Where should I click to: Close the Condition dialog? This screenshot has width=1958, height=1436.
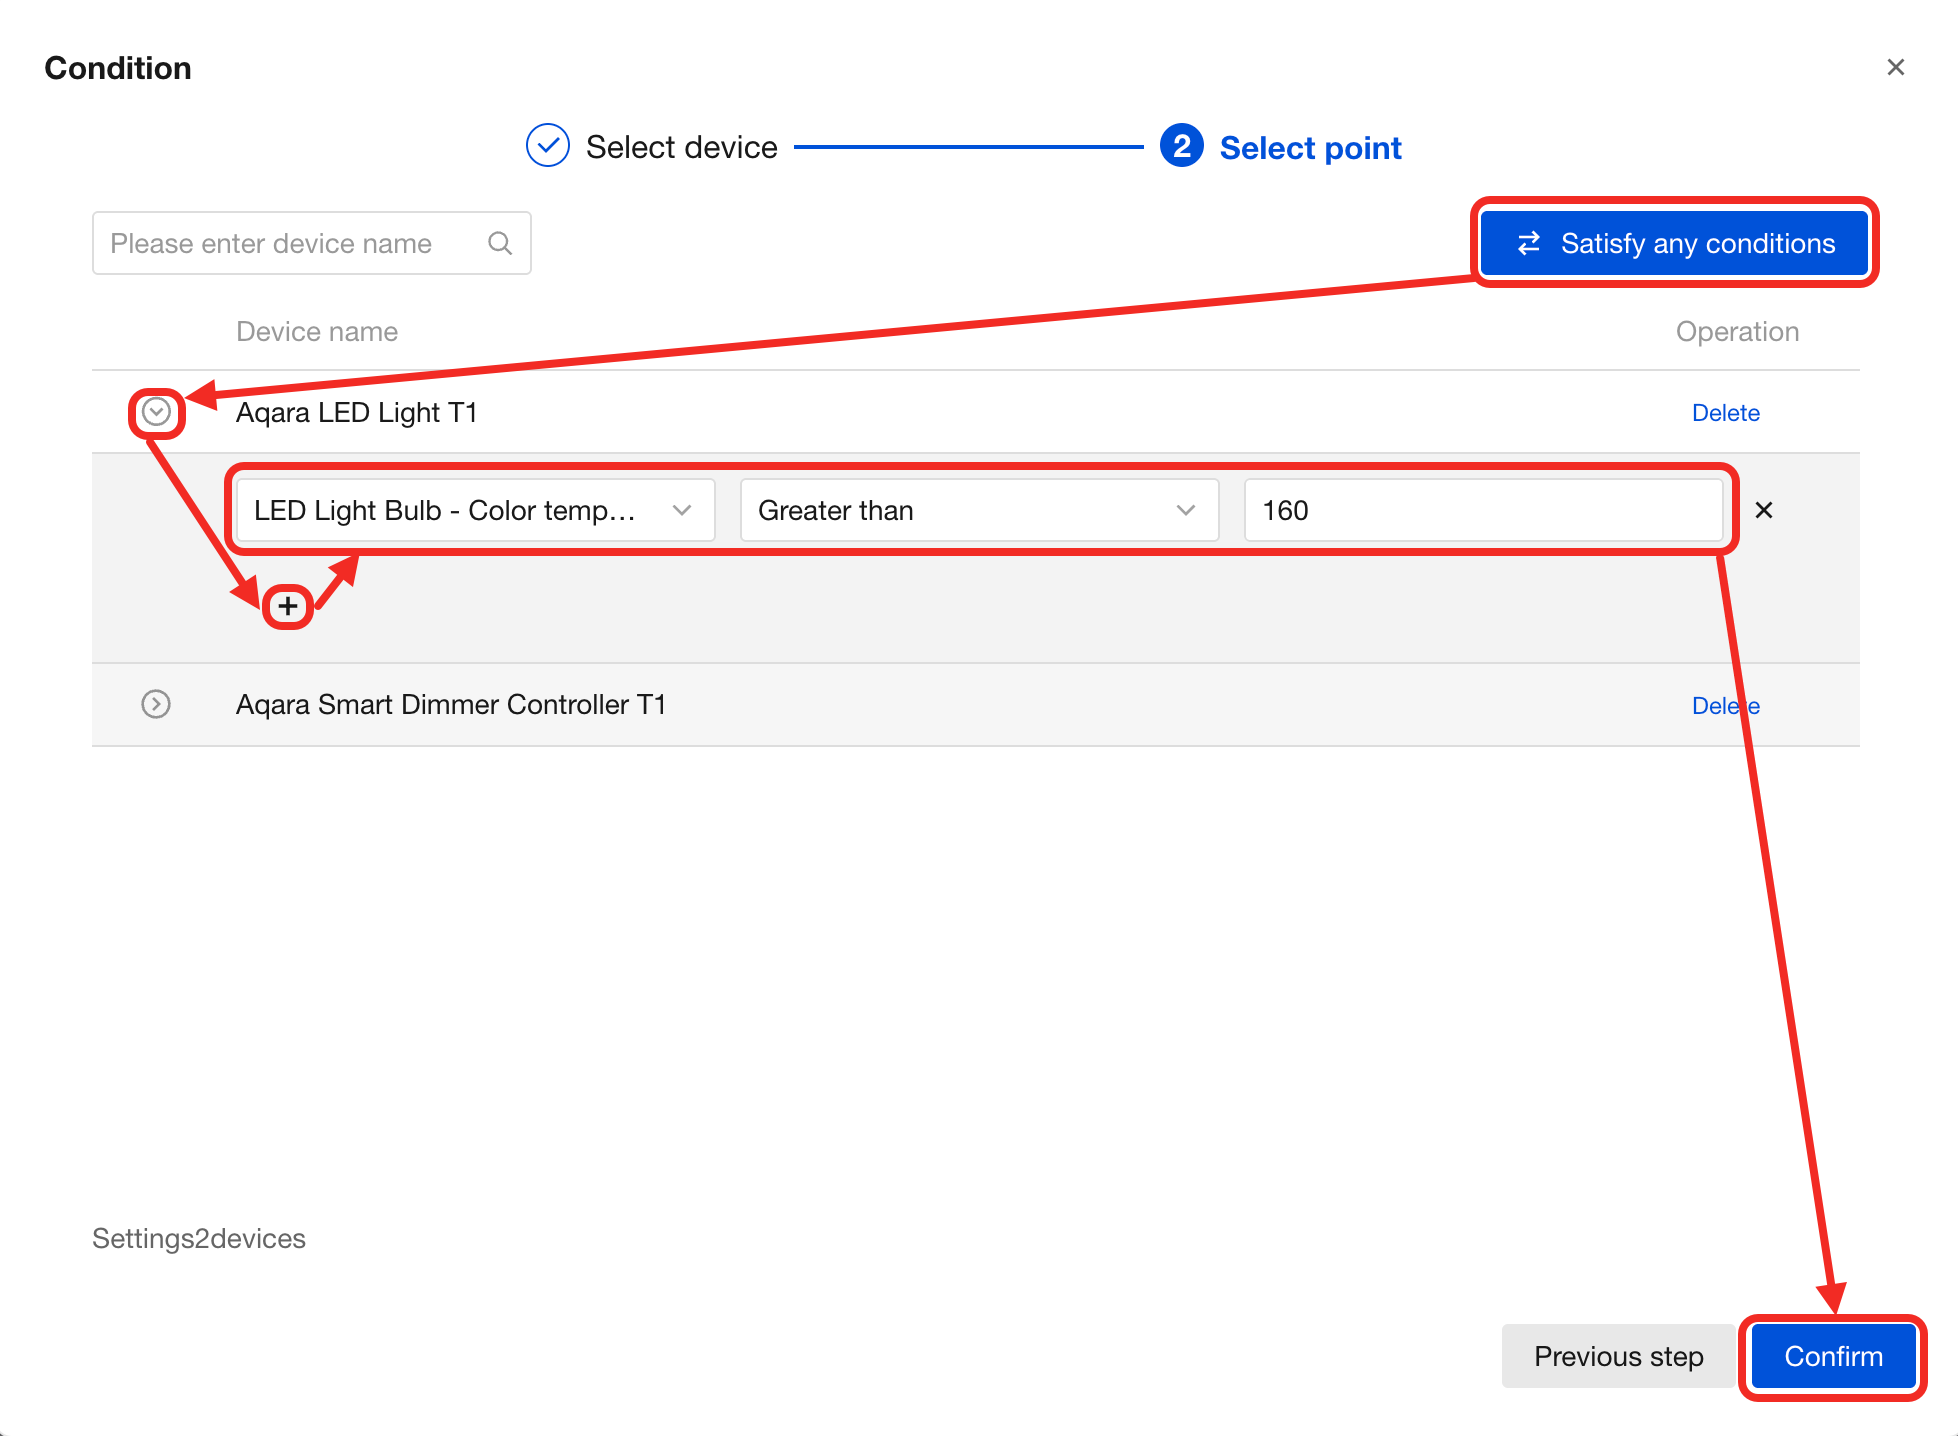point(1895,67)
